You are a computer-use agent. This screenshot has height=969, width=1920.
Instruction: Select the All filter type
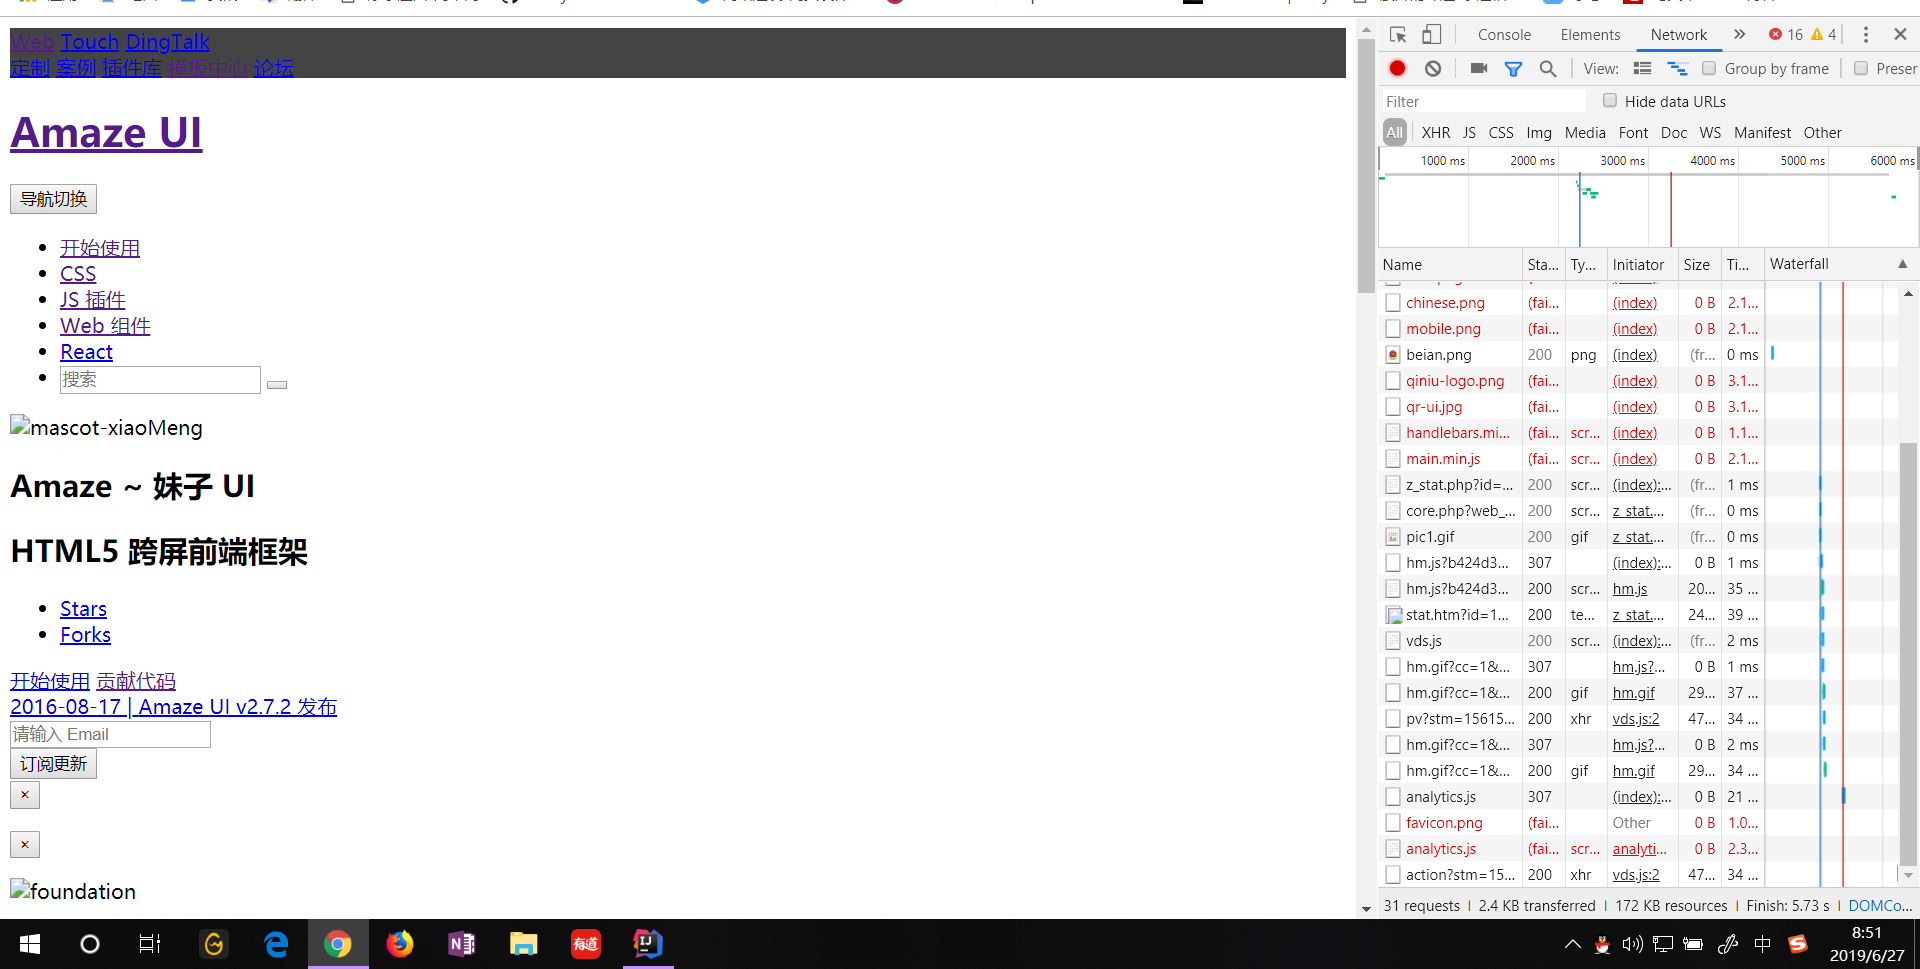[x=1395, y=133]
